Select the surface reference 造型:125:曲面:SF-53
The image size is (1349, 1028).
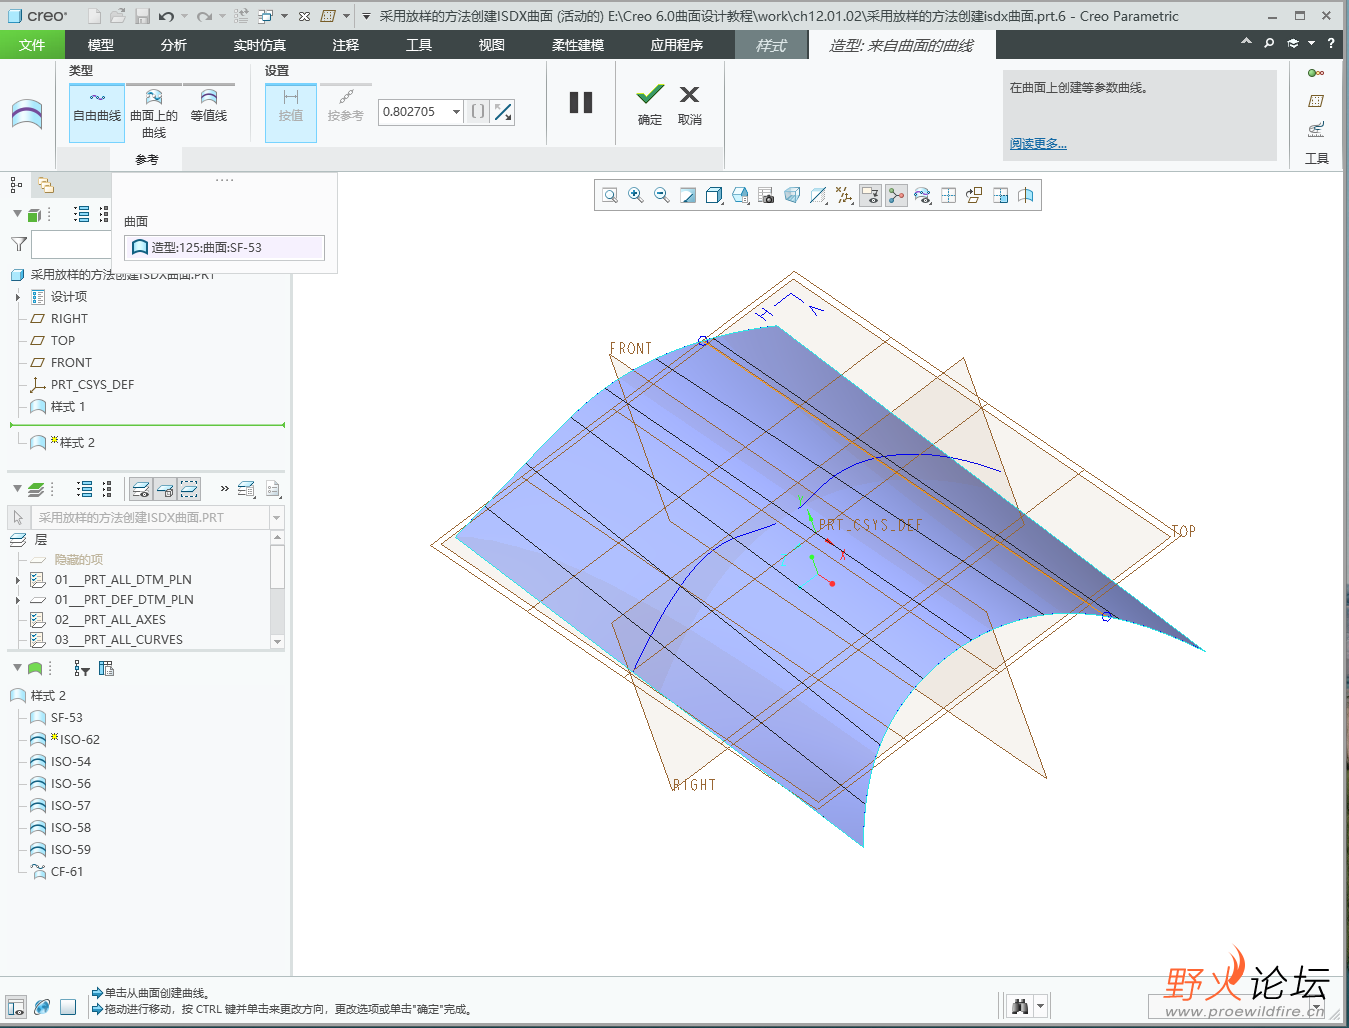tap(224, 247)
